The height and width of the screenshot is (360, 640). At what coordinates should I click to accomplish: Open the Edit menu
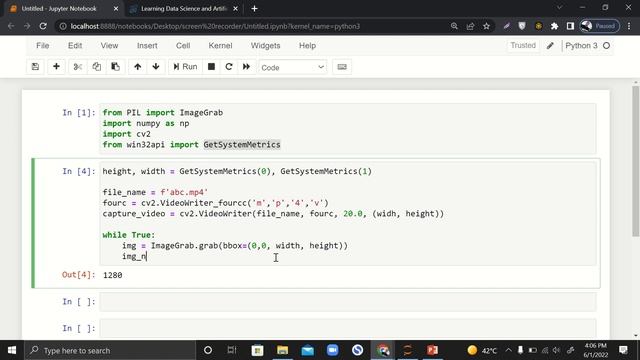[x=75, y=46]
